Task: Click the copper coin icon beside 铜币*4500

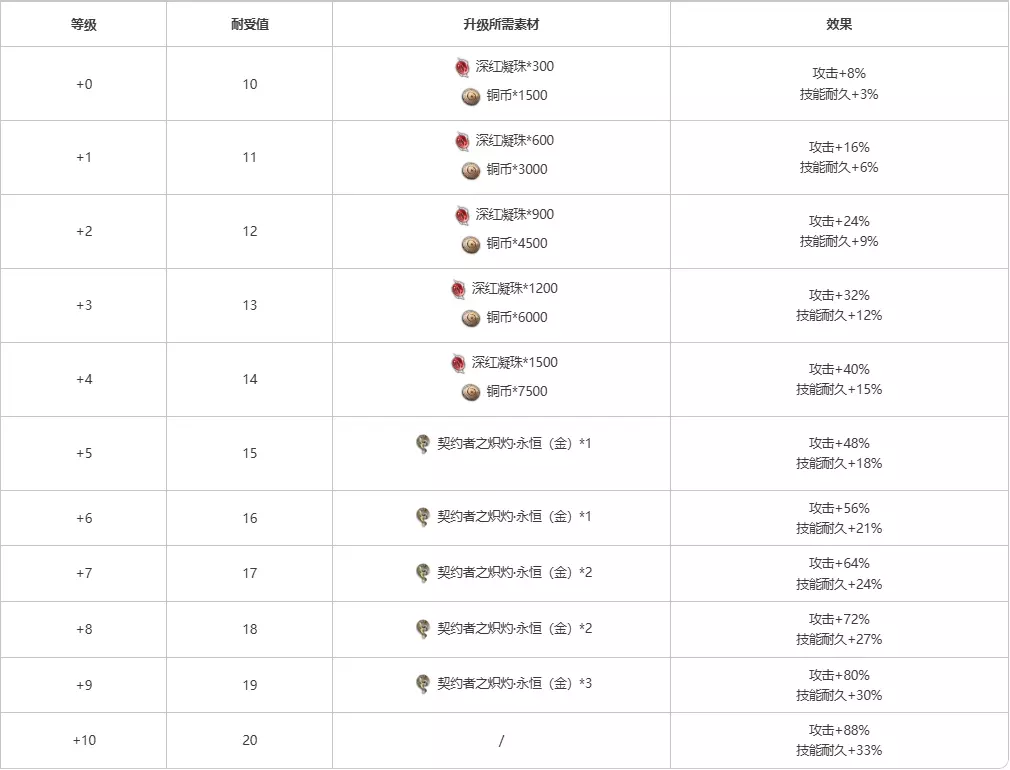Action: tap(471, 244)
